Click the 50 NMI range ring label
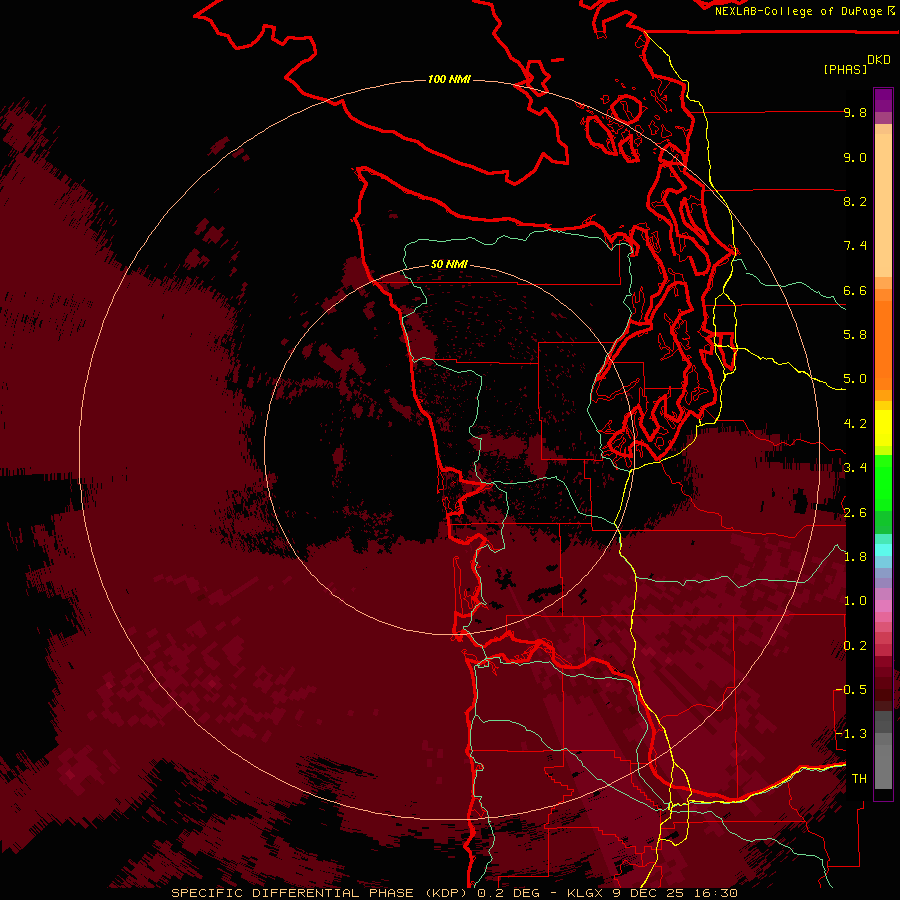900x900 pixels. (x=449, y=264)
